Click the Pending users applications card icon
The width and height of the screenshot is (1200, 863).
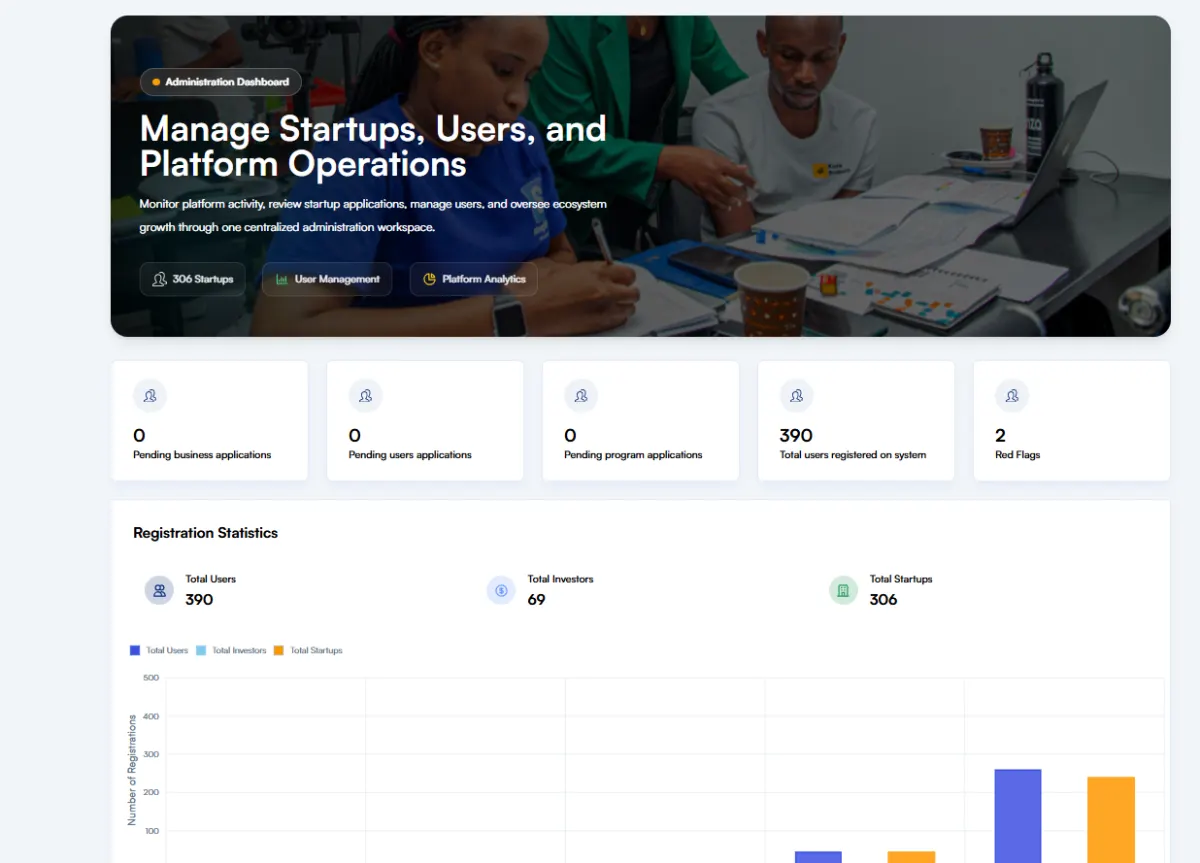(365, 396)
